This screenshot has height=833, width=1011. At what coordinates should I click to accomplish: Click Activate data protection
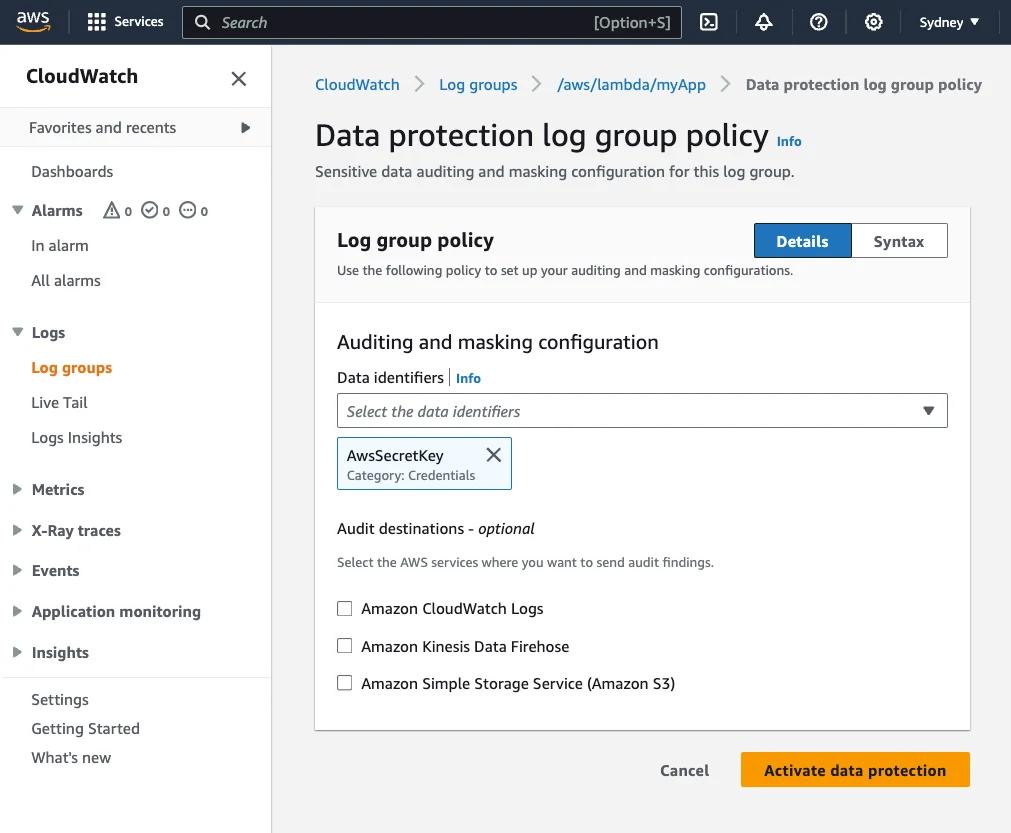pyautogui.click(x=854, y=770)
